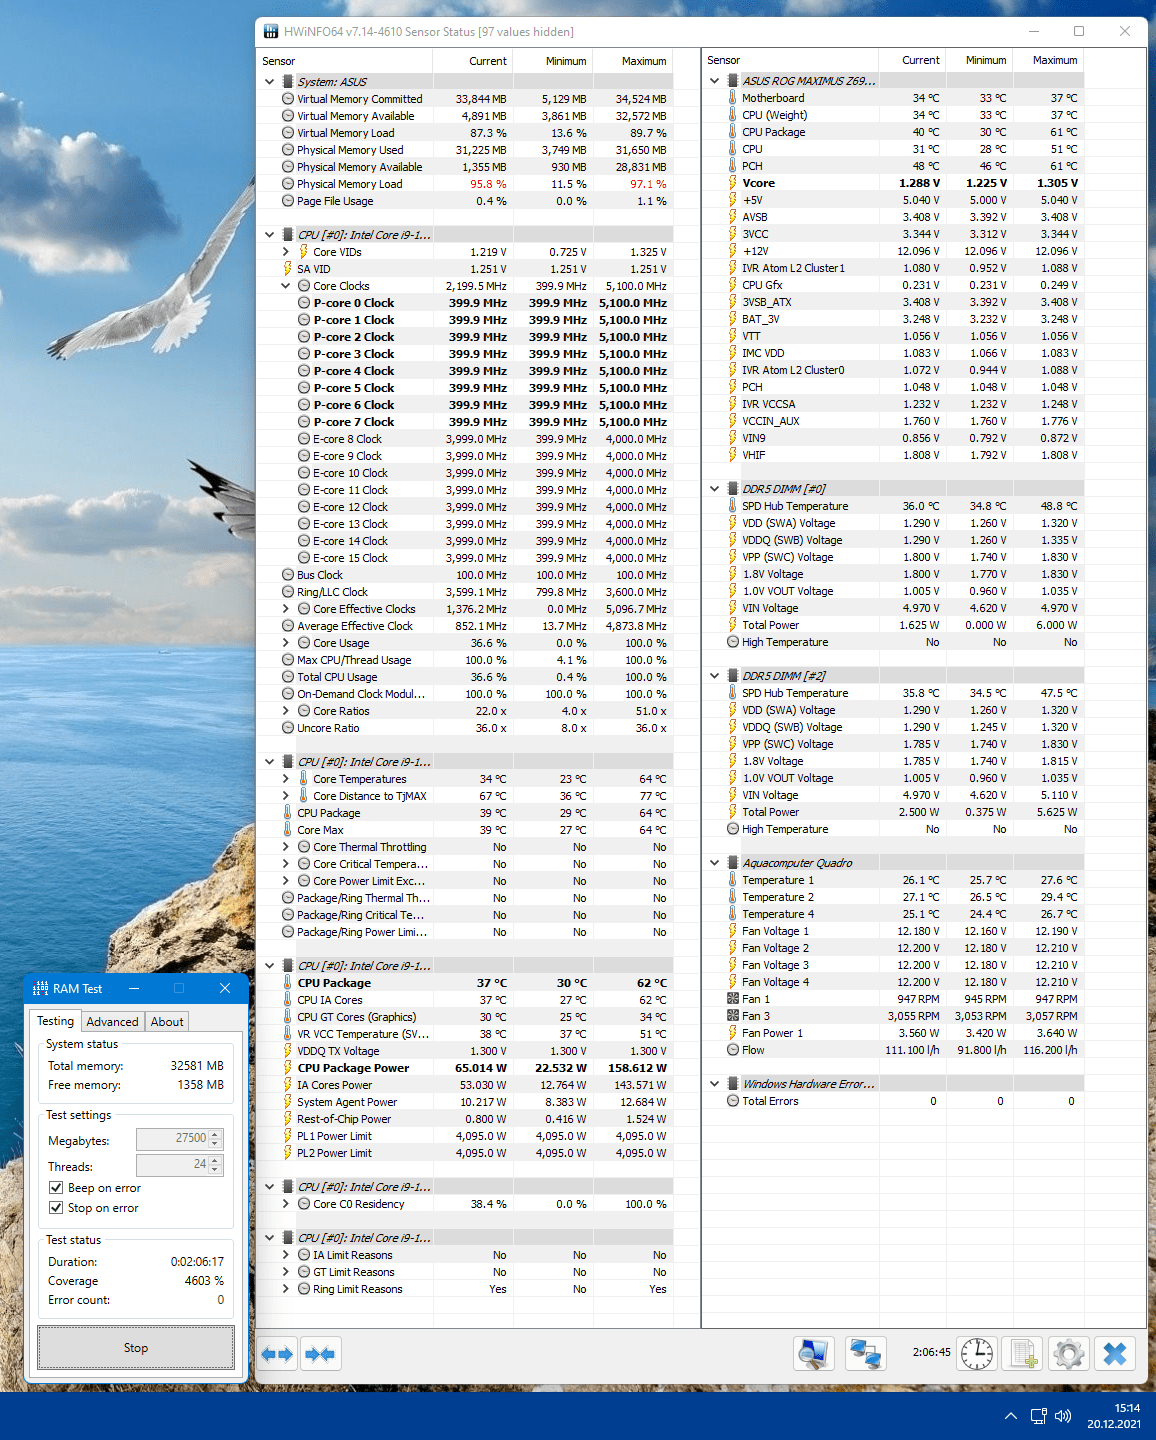The image size is (1156, 1440).
Task: Click the Motherboard thermometer icon
Action: (x=733, y=98)
